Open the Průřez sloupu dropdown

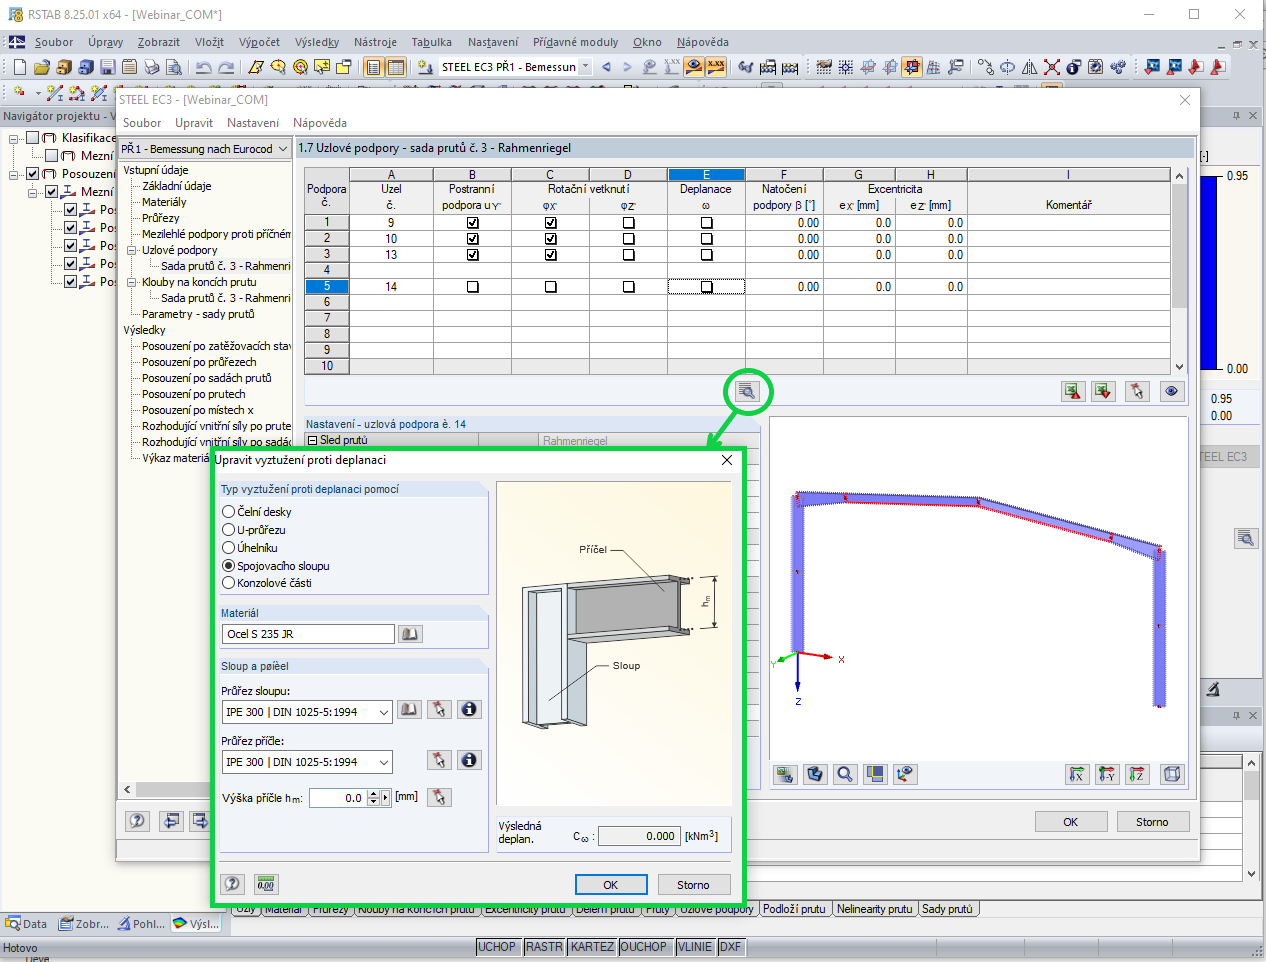[x=384, y=712]
